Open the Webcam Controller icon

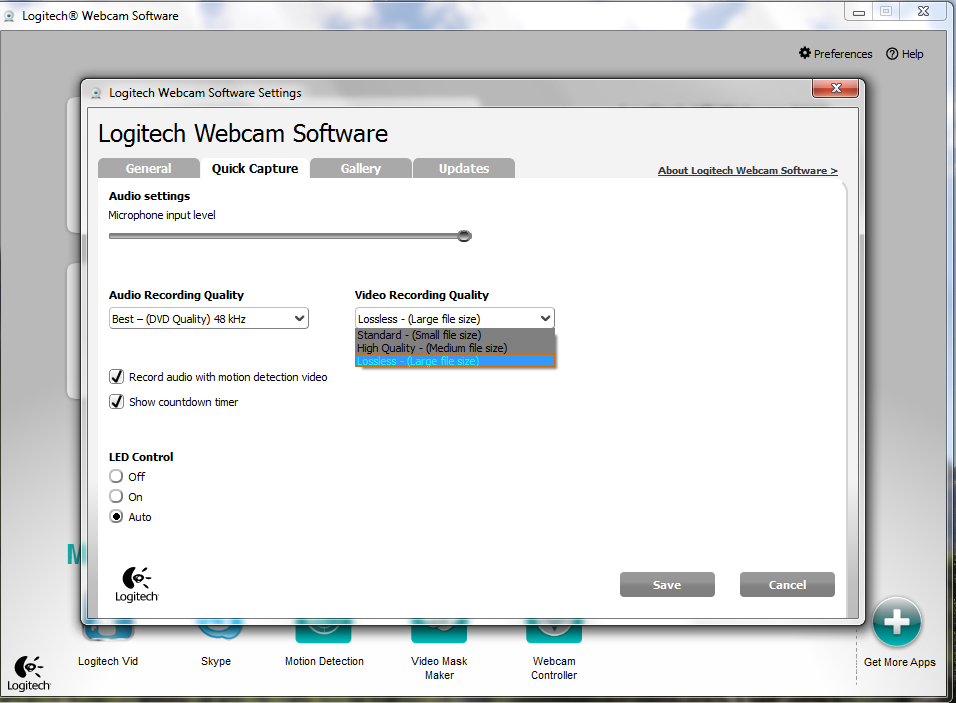(554, 632)
